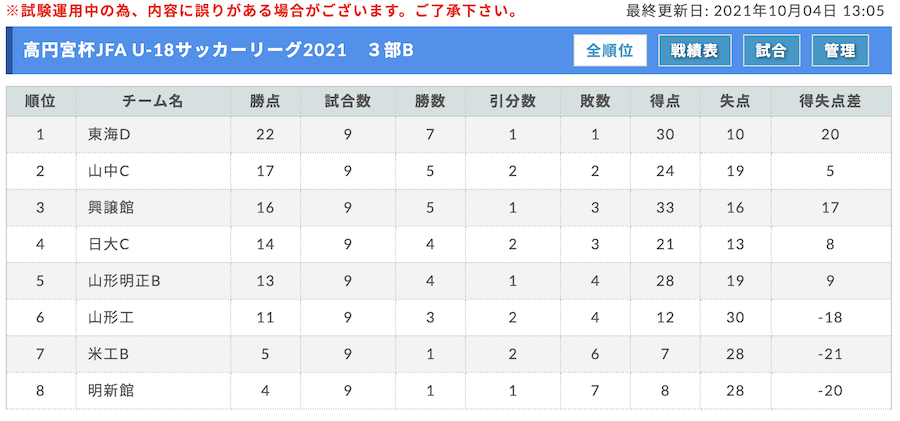Click the league title 高円宮杯JFA U-18サッカーリーグ2021
Screen dimensions: 900x421
[185, 51]
